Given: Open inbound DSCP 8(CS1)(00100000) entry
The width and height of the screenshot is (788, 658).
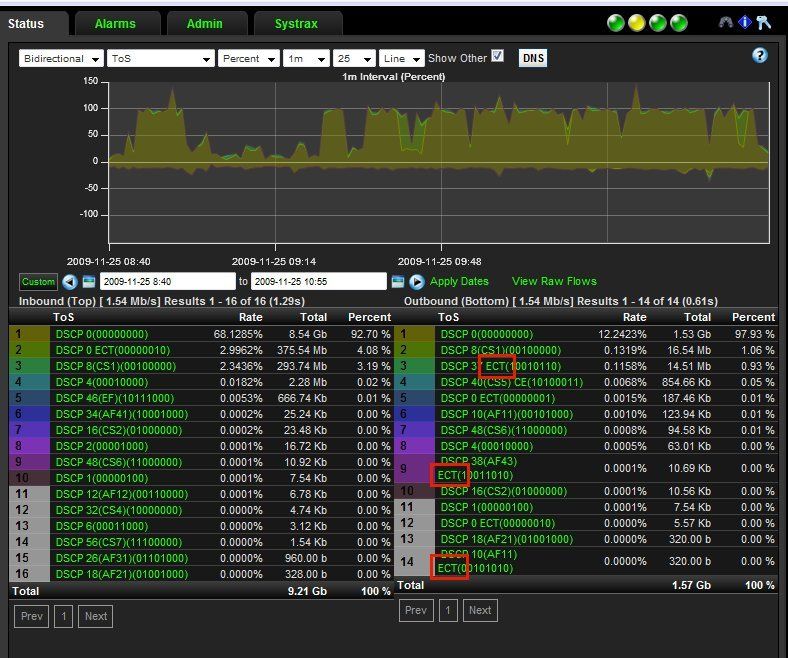Looking at the screenshot, I should 116,366.
